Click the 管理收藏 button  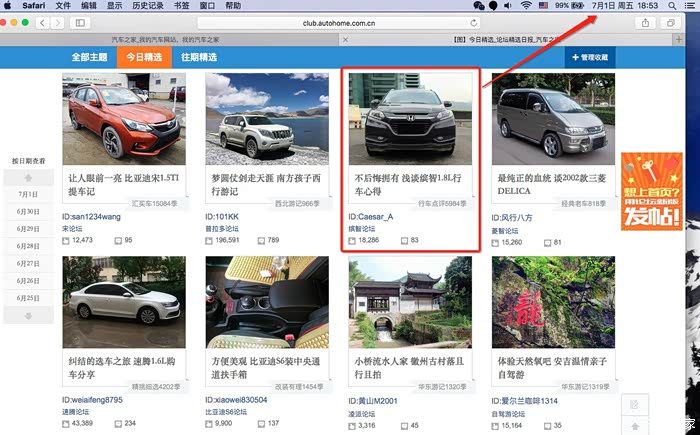(x=590, y=57)
